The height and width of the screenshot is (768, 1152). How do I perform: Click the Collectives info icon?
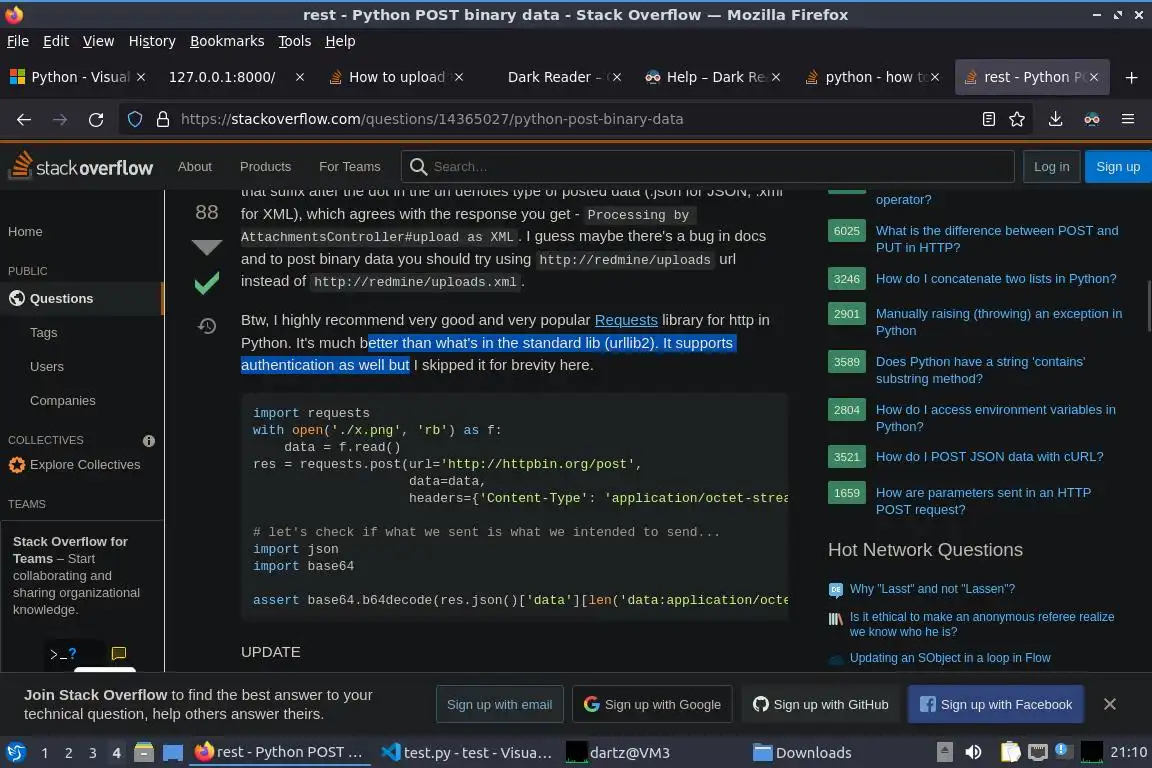click(x=148, y=441)
